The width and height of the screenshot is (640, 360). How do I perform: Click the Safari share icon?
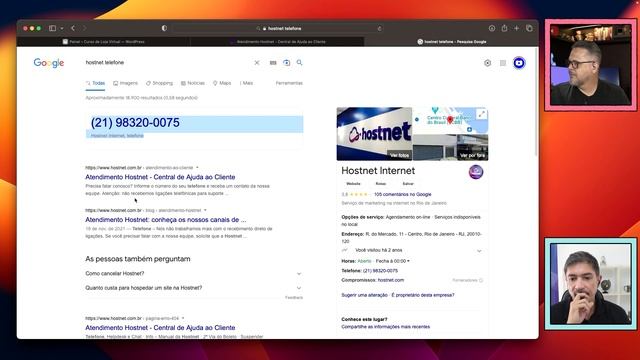click(504, 28)
